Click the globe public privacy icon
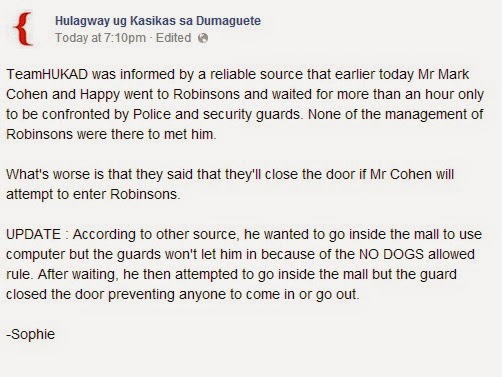 [x=203, y=38]
